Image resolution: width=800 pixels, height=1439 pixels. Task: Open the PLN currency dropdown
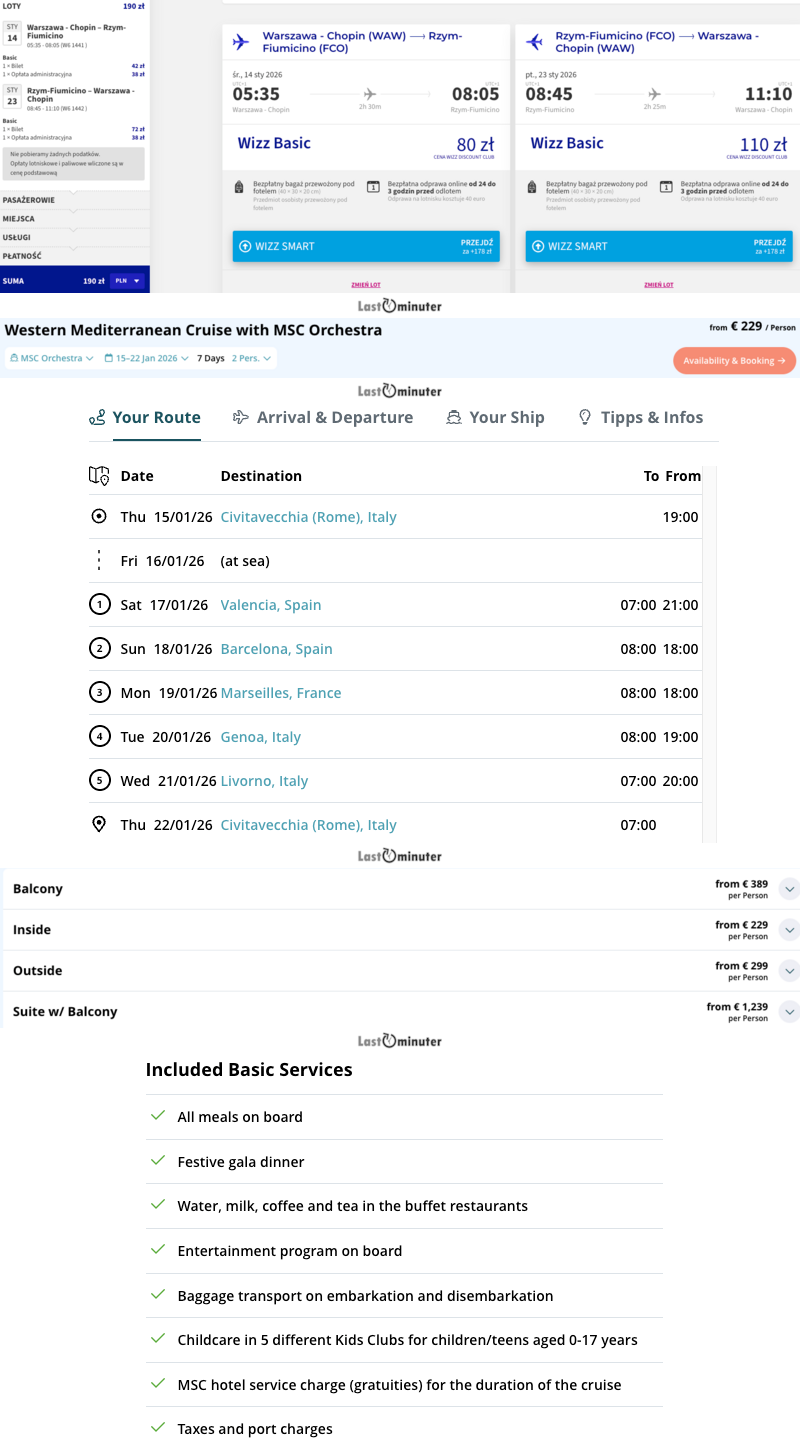click(127, 281)
